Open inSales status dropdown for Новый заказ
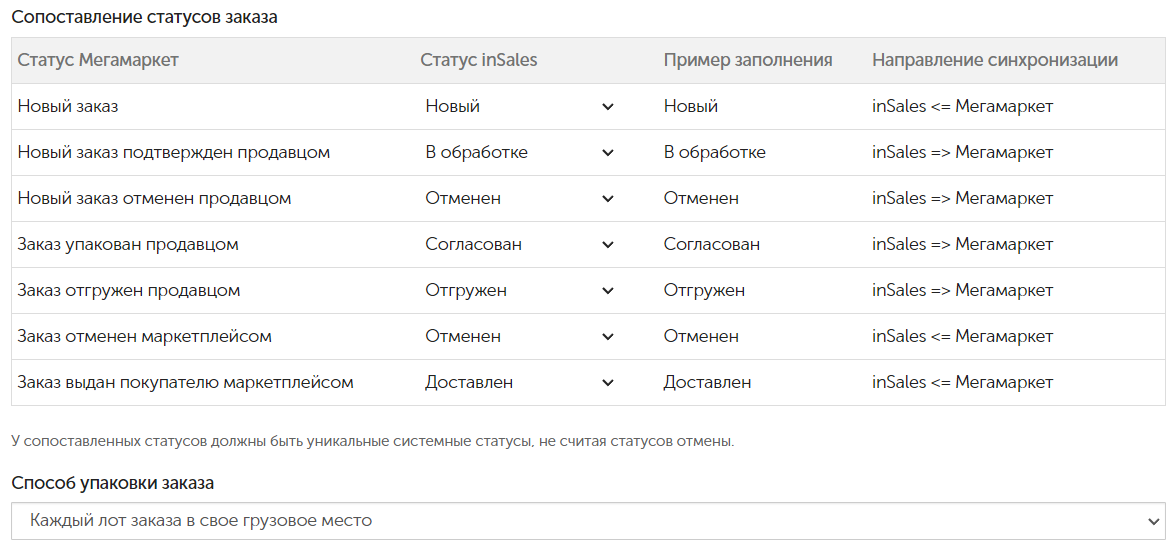 (519, 106)
